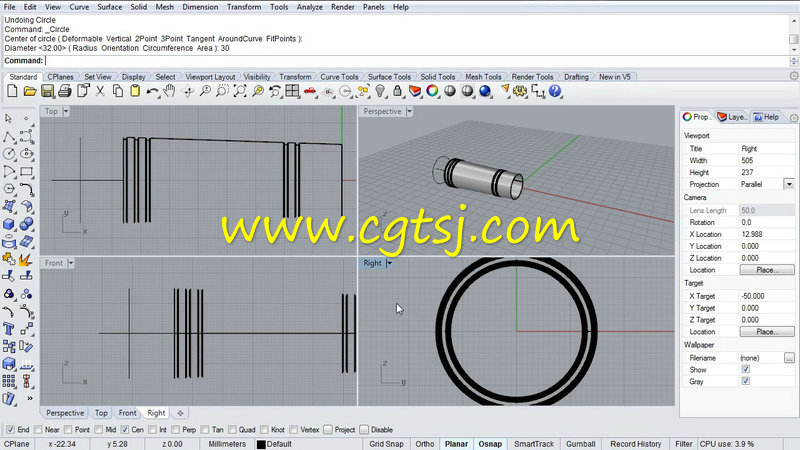Open the Curve menu
This screenshot has height=450, width=800.
pos(79,7)
